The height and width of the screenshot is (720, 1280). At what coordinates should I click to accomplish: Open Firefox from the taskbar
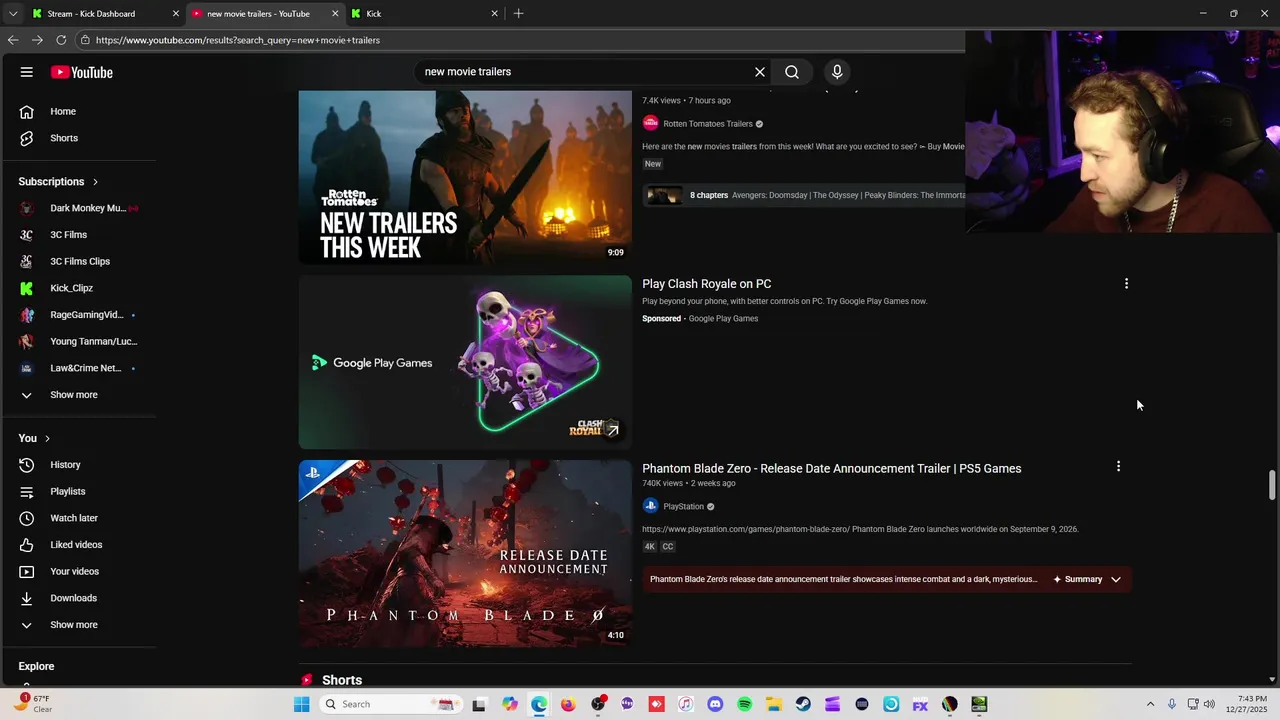pos(568,704)
